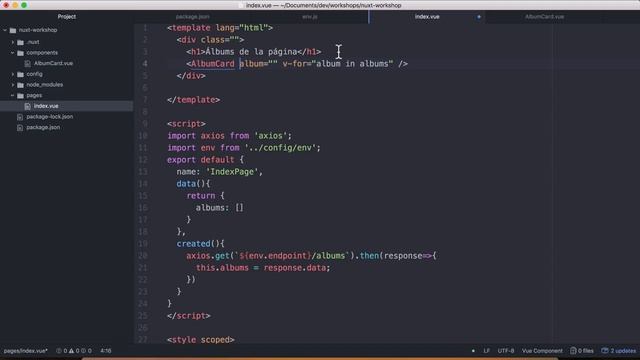Click the components folder icon

pos(20,53)
